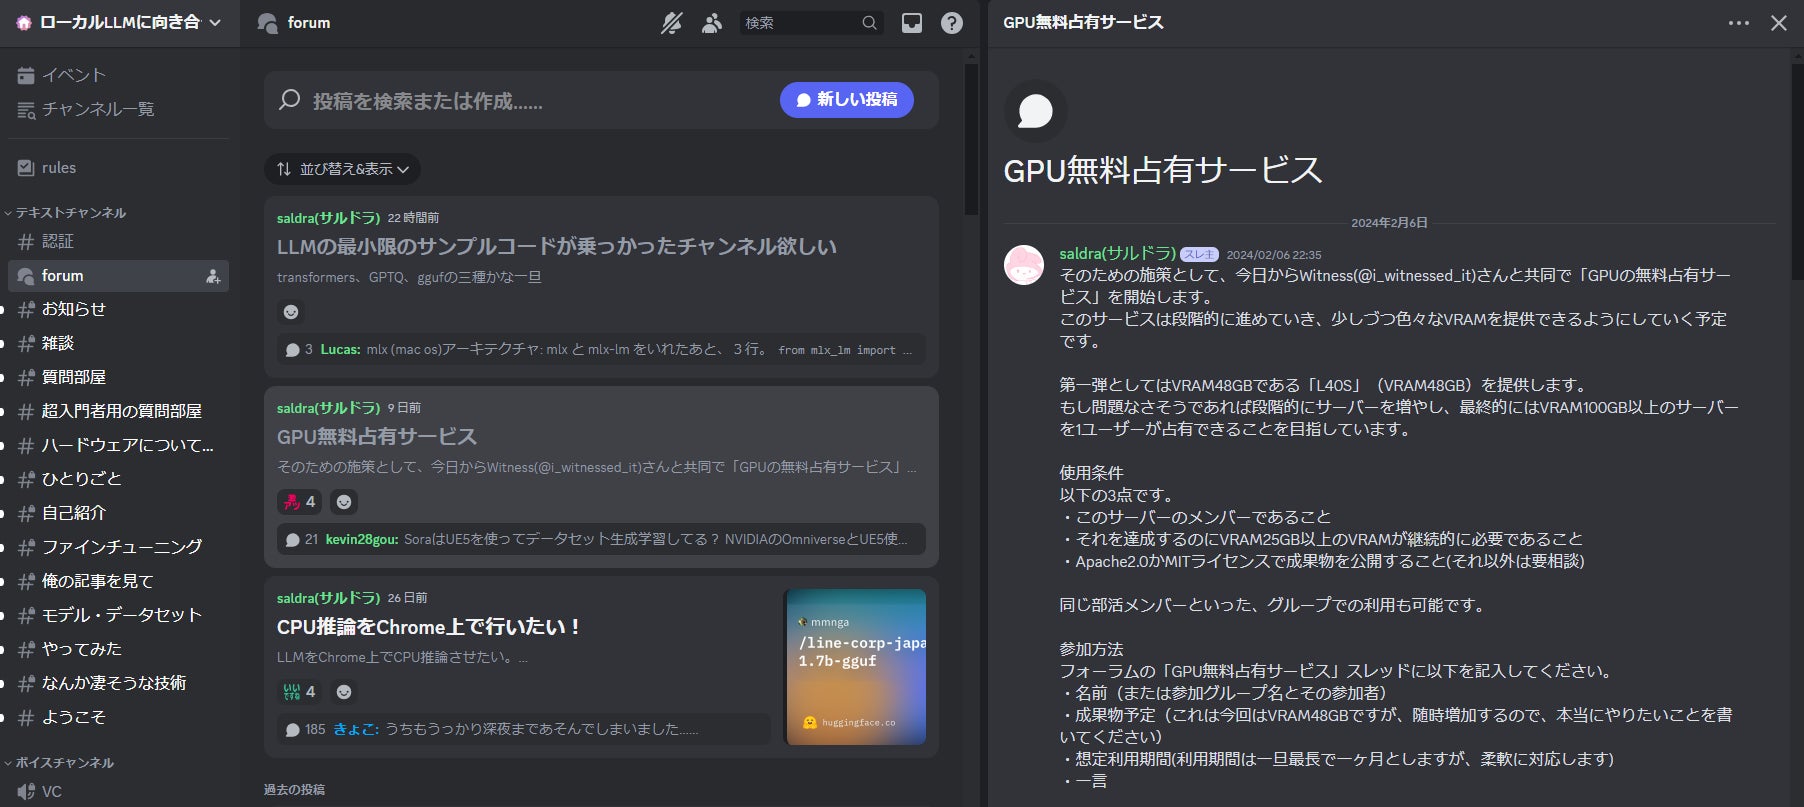
Task: Click the invite member icon on forum channel
Action: pos(213,277)
